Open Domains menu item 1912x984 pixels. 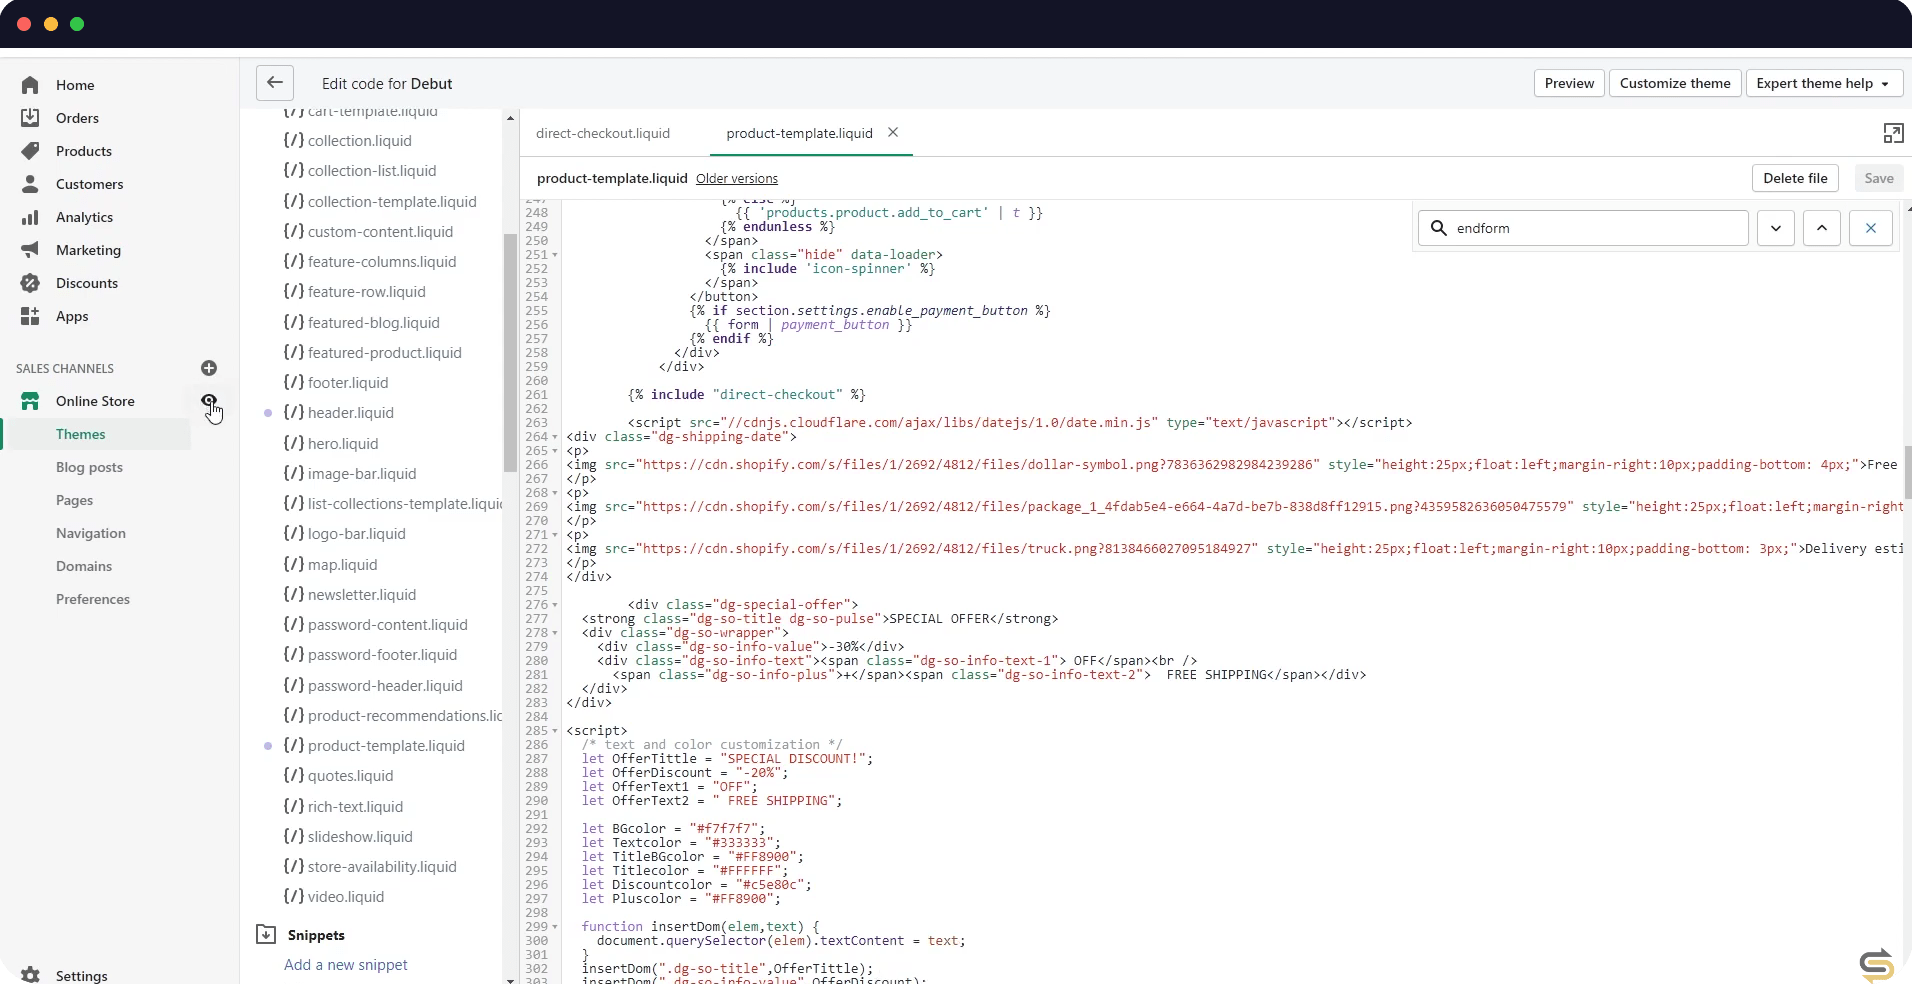[84, 566]
